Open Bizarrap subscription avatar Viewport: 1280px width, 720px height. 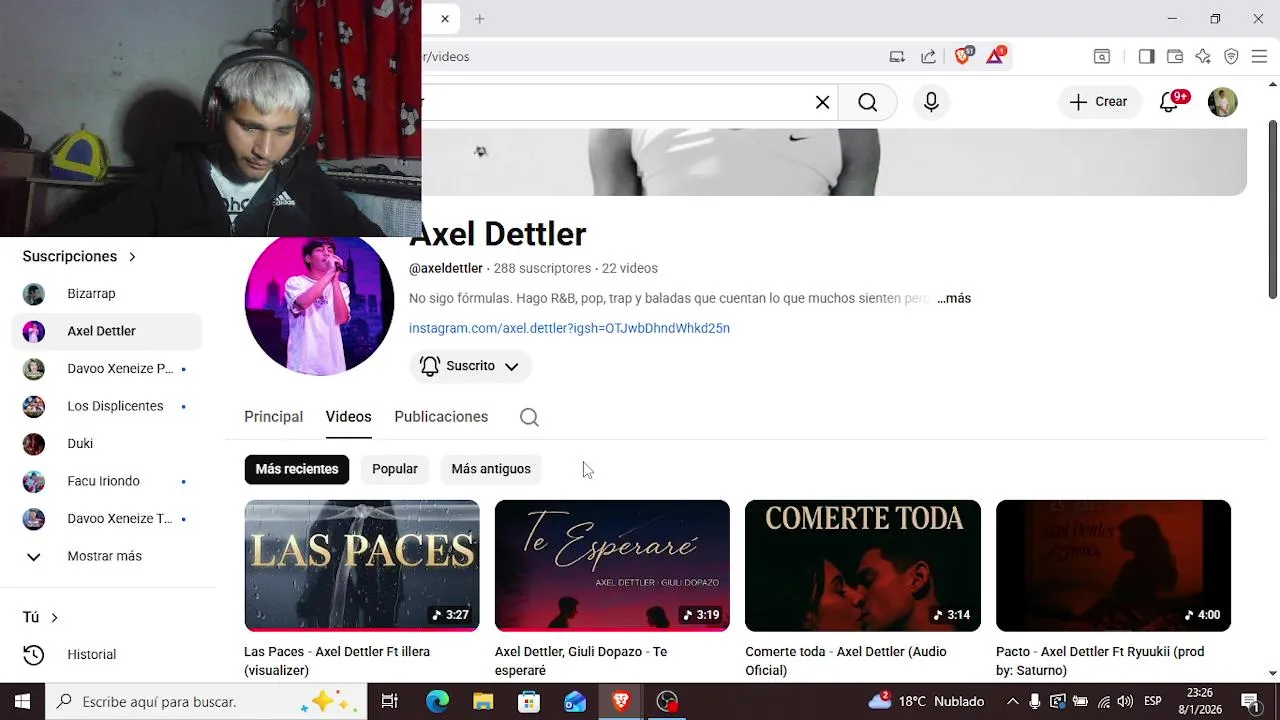(34, 294)
